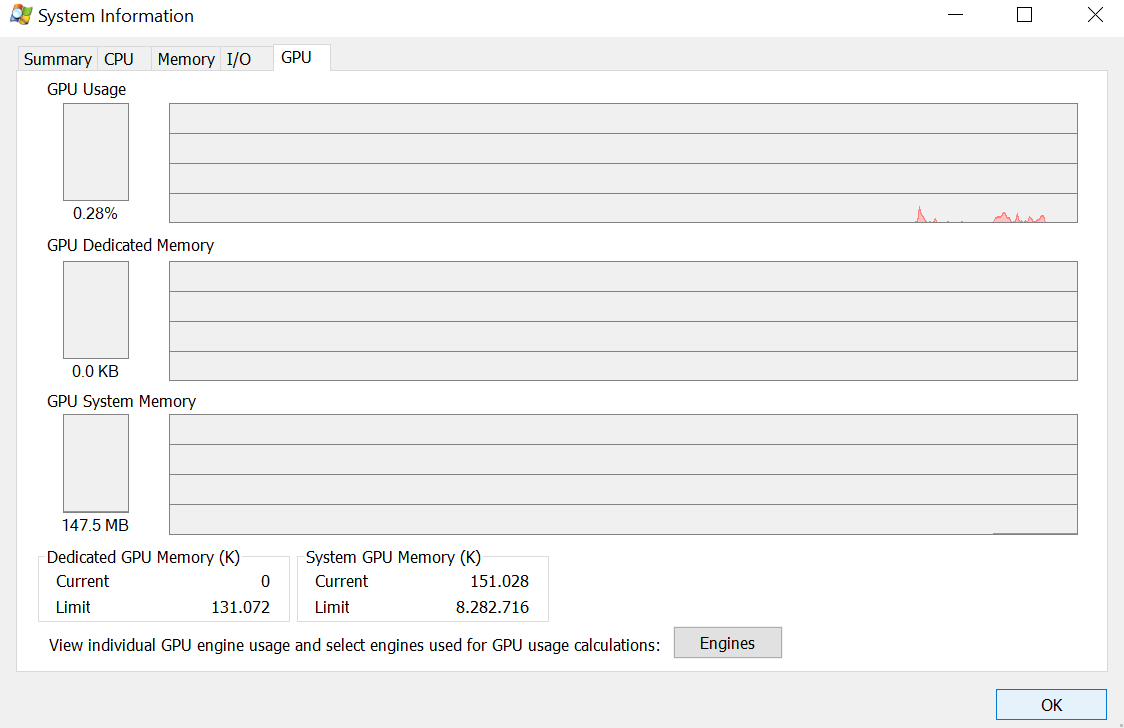Screen dimensions: 1124x728
Task: Click the GPU System Memory heading
Action: (x=121, y=401)
